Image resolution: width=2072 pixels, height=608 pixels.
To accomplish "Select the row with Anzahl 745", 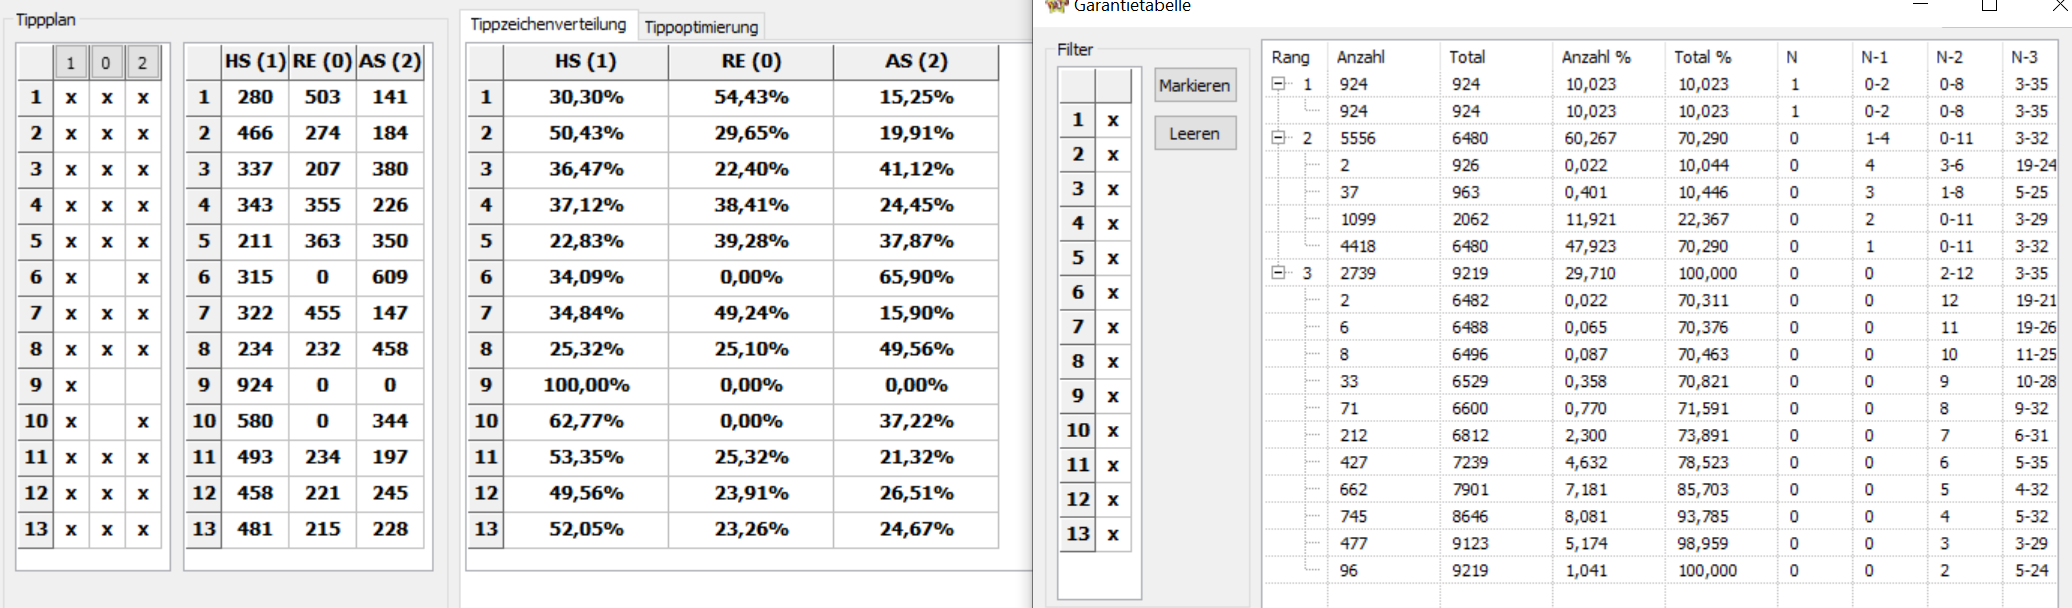I will click(x=1353, y=516).
